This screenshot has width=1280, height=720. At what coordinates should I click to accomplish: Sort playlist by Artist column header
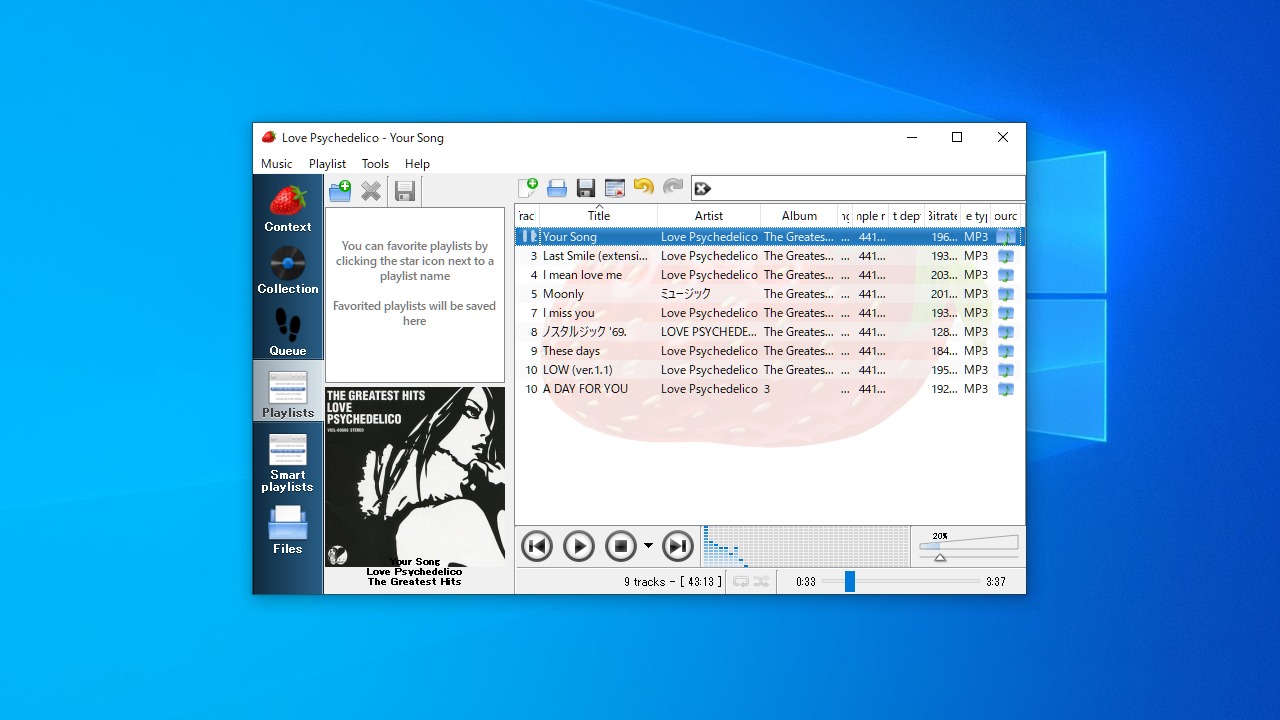[709, 216]
